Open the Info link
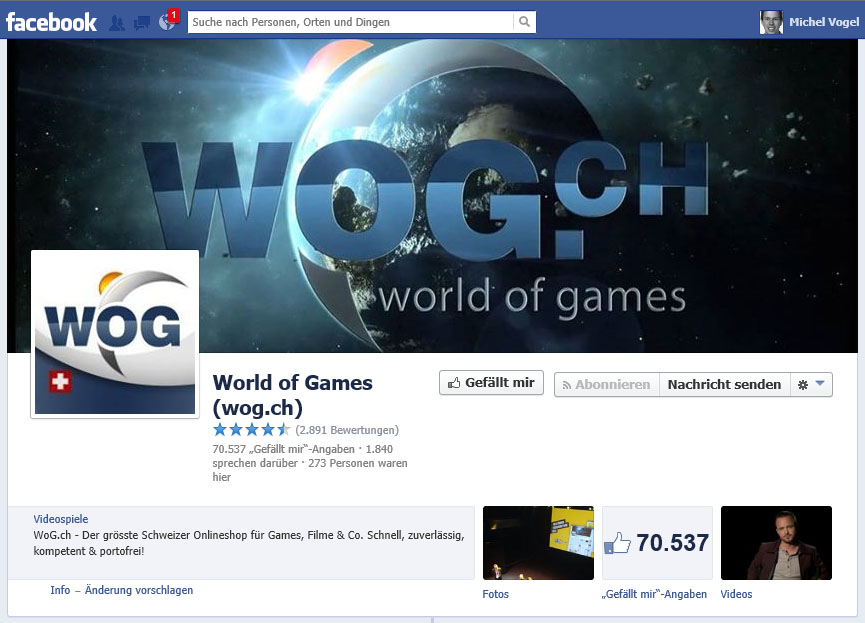The height and width of the screenshot is (623, 865). pos(60,590)
